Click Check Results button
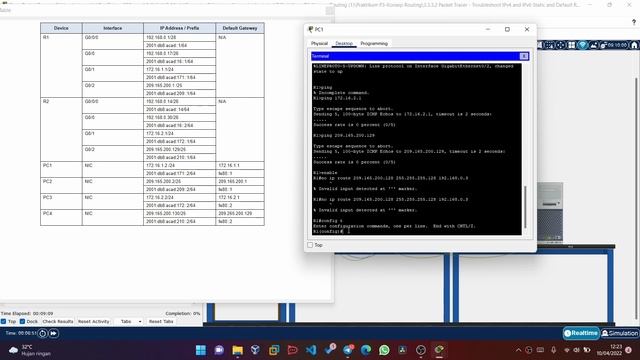Image resolution: width=640 pixels, height=360 pixels. tap(58, 322)
